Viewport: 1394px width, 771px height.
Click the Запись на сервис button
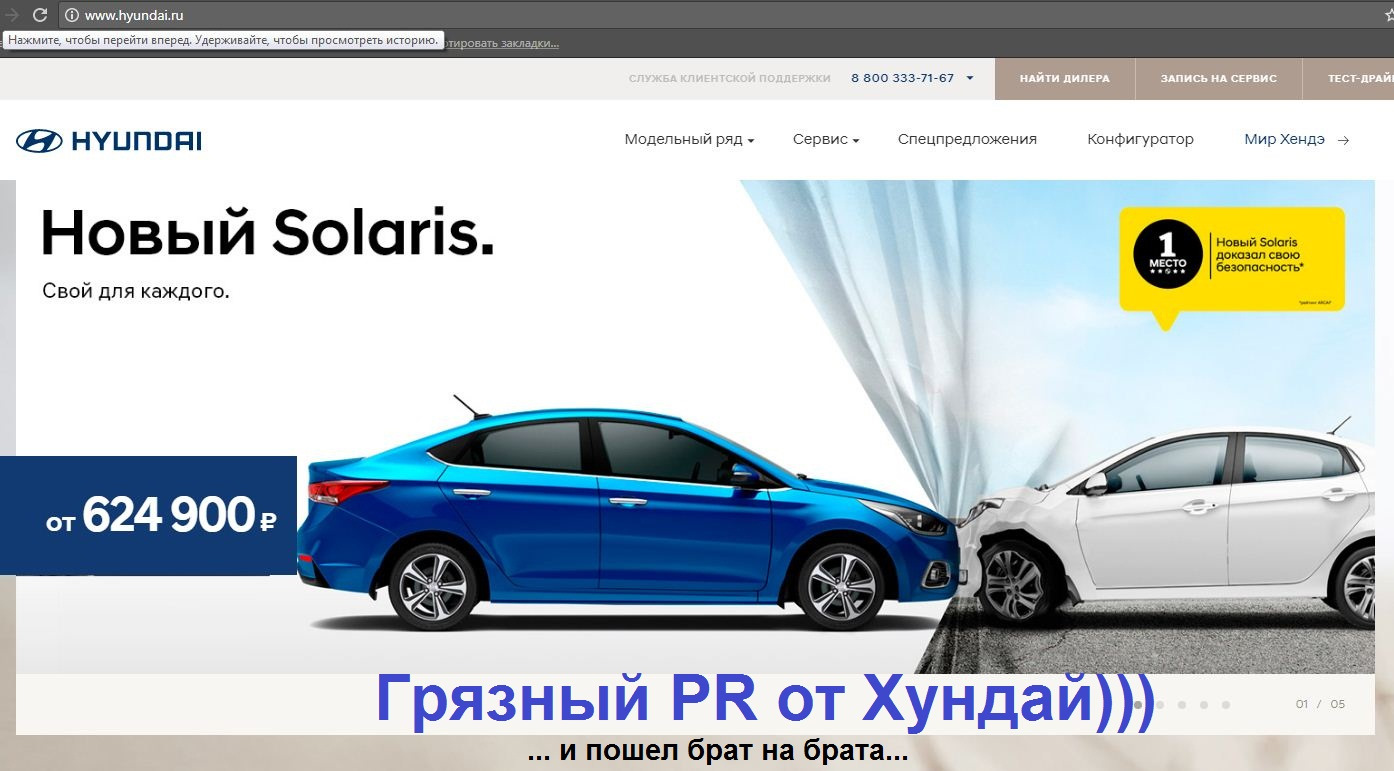pyautogui.click(x=1218, y=79)
